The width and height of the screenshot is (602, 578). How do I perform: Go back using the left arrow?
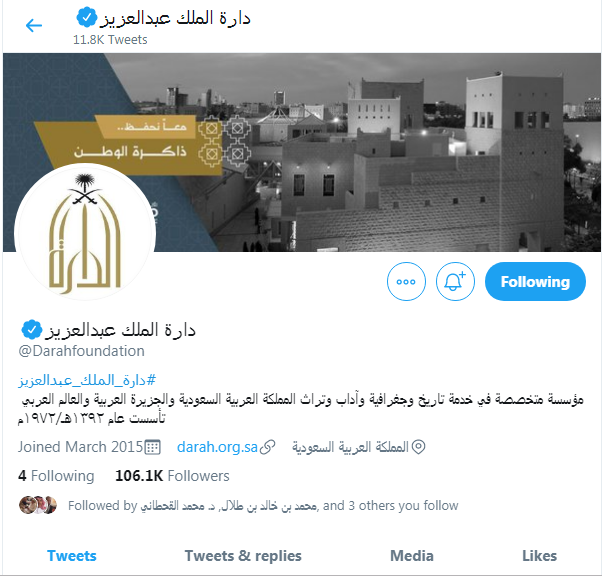[x=34, y=26]
